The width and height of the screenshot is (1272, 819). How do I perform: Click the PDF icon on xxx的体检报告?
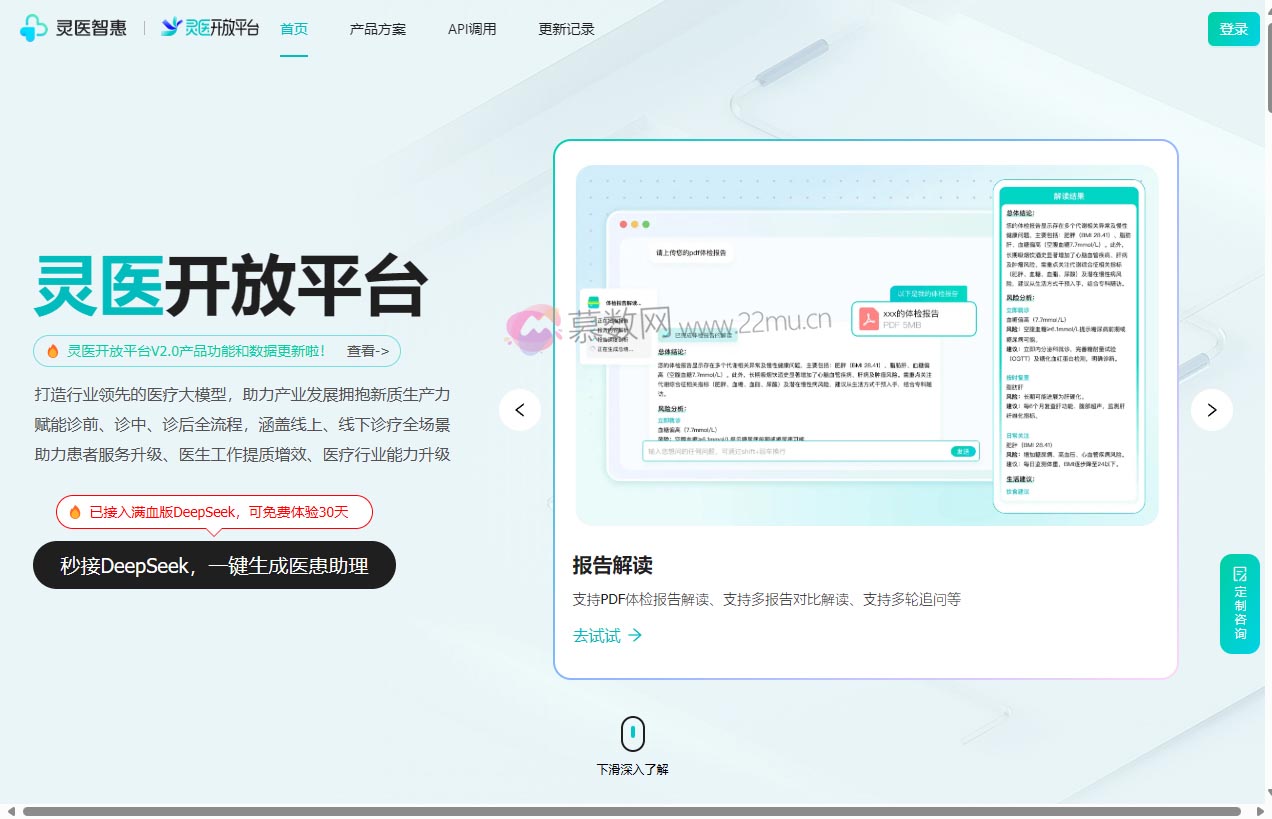pyautogui.click(x=868, y=320)
